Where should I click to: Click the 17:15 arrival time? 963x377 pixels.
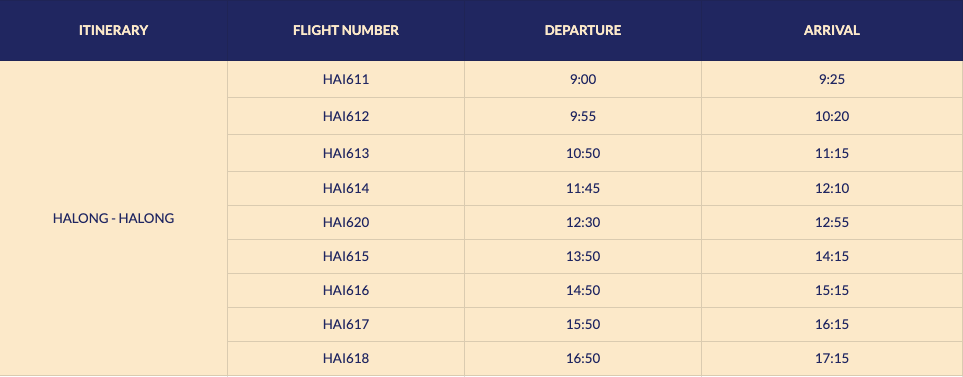[x=832, y=358]
